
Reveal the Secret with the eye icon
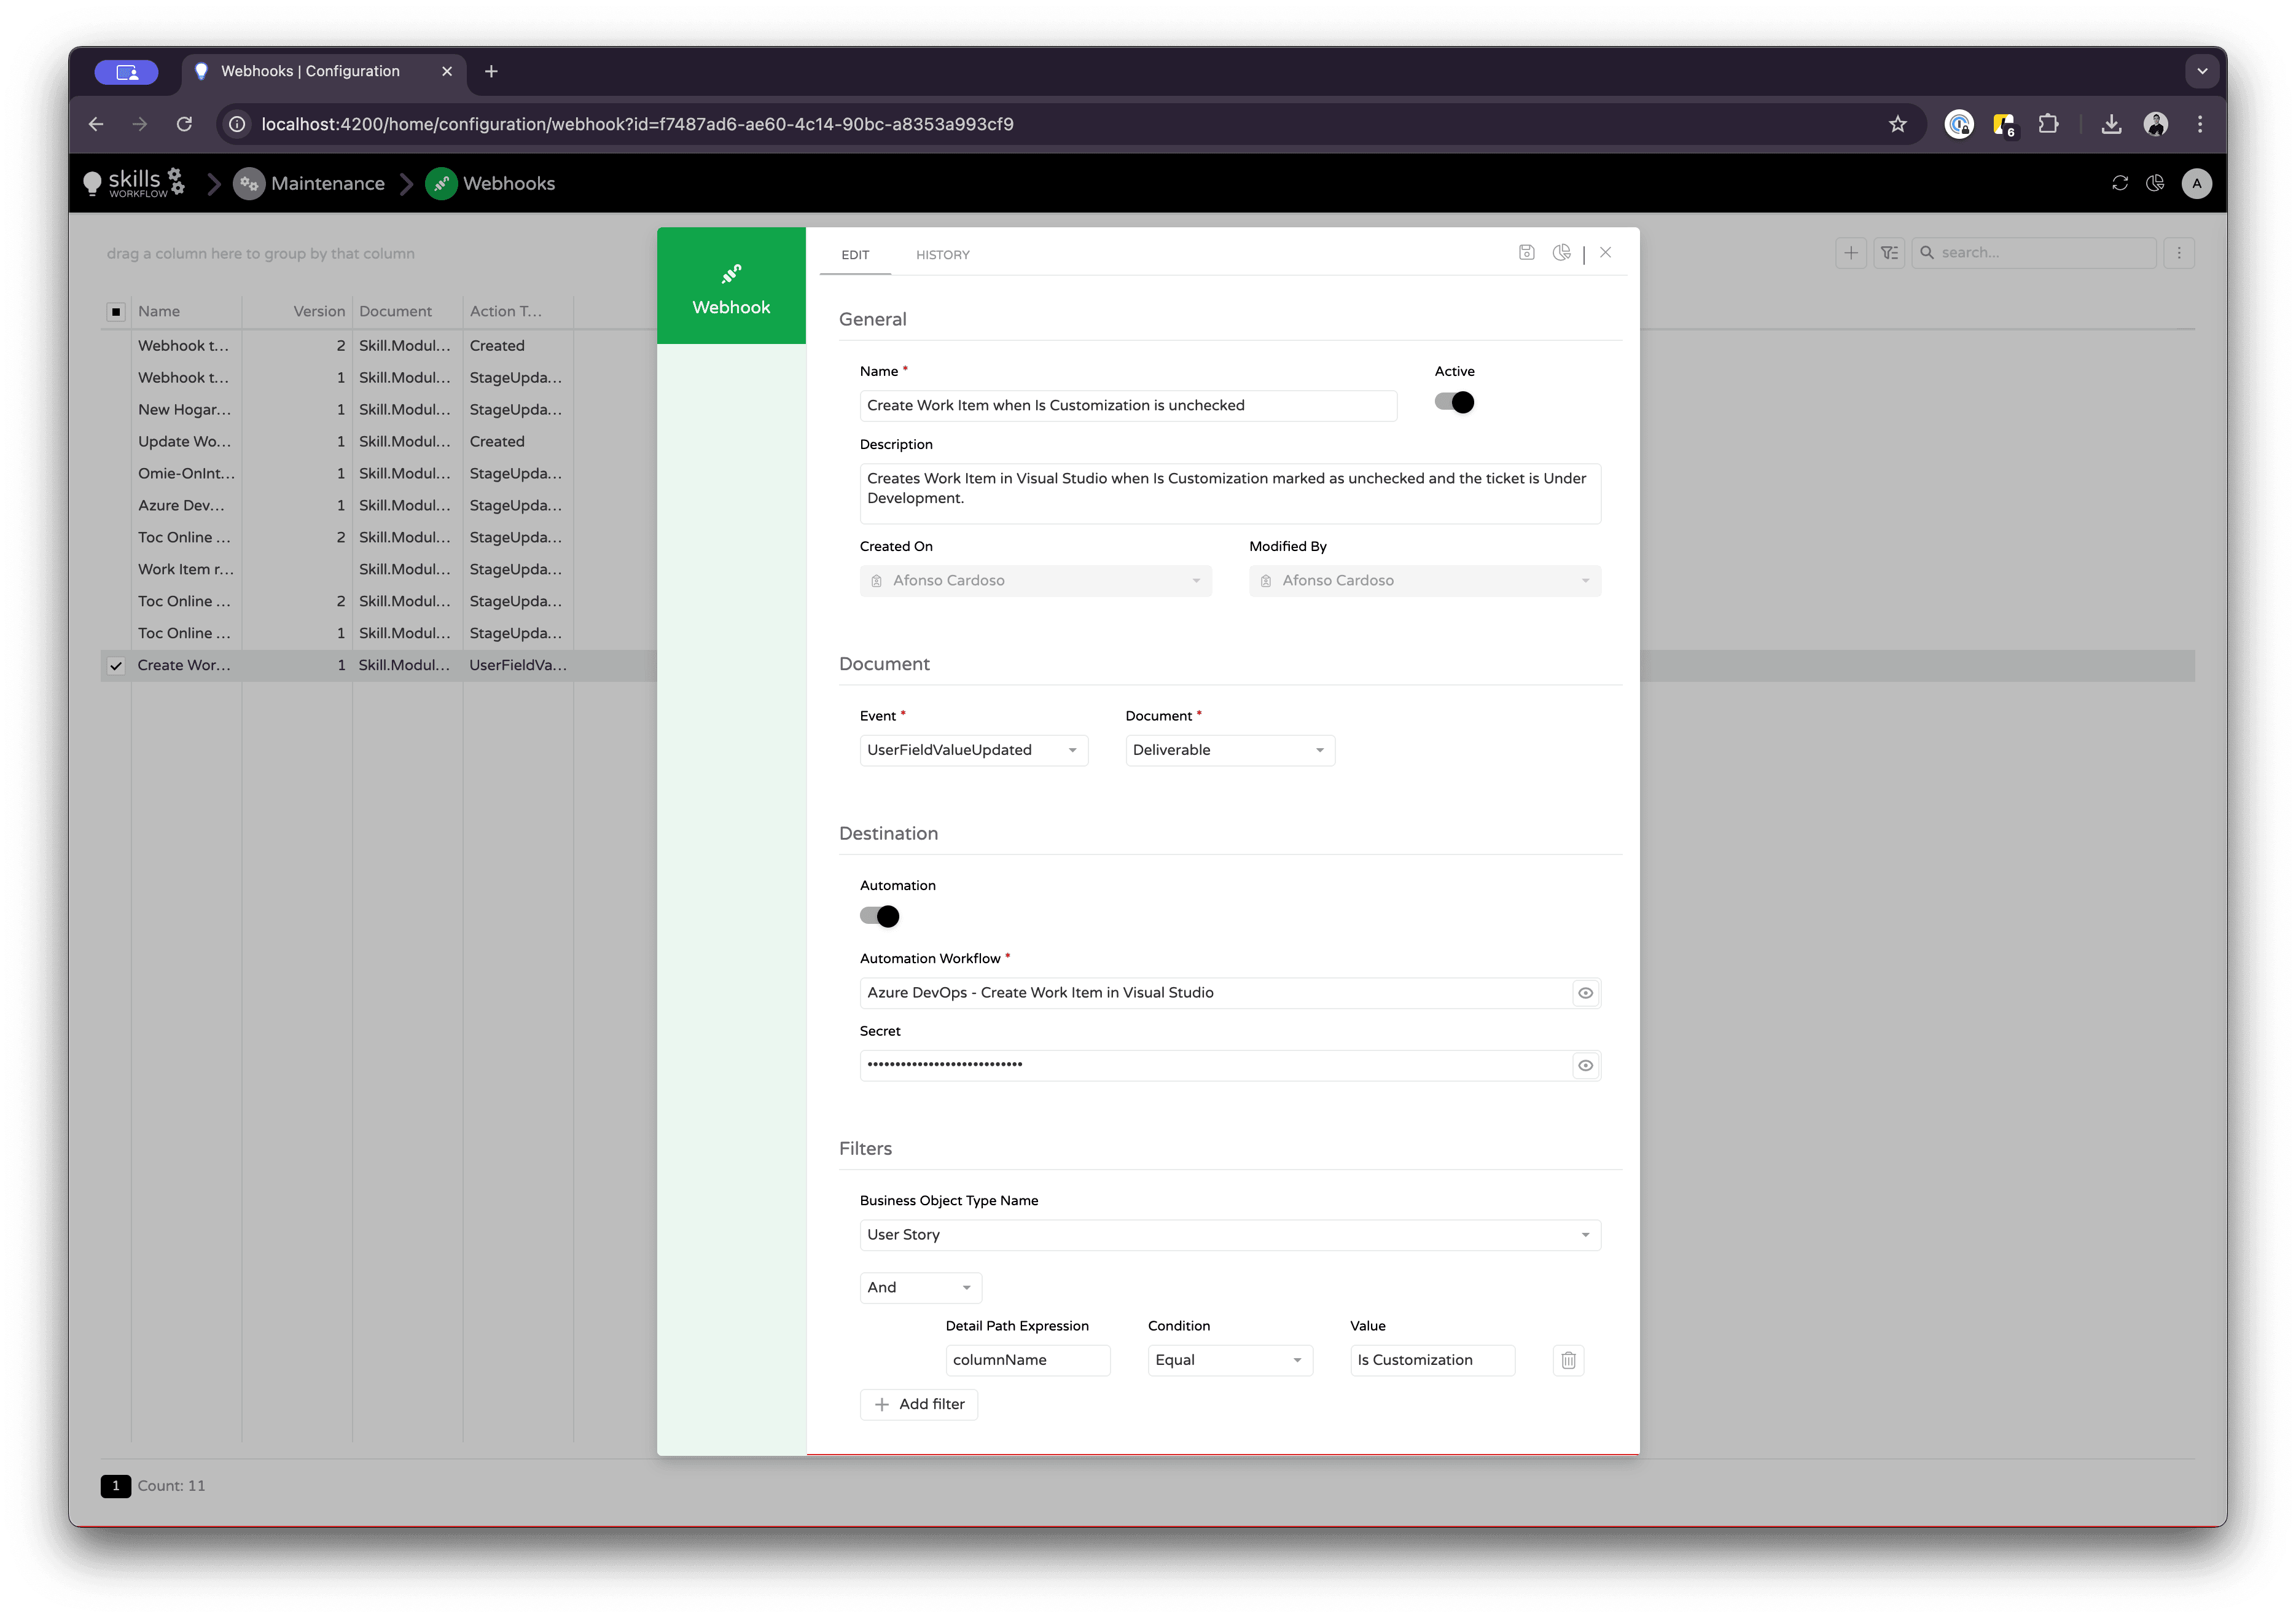pyautogui.click(x=1585, y=1066)
